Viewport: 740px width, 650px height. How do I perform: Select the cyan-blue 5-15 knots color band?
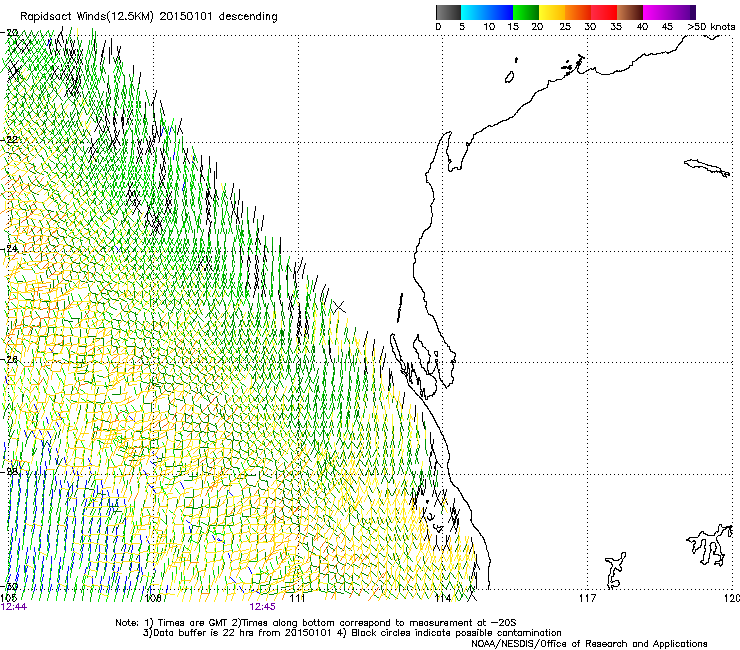point(487,12)
